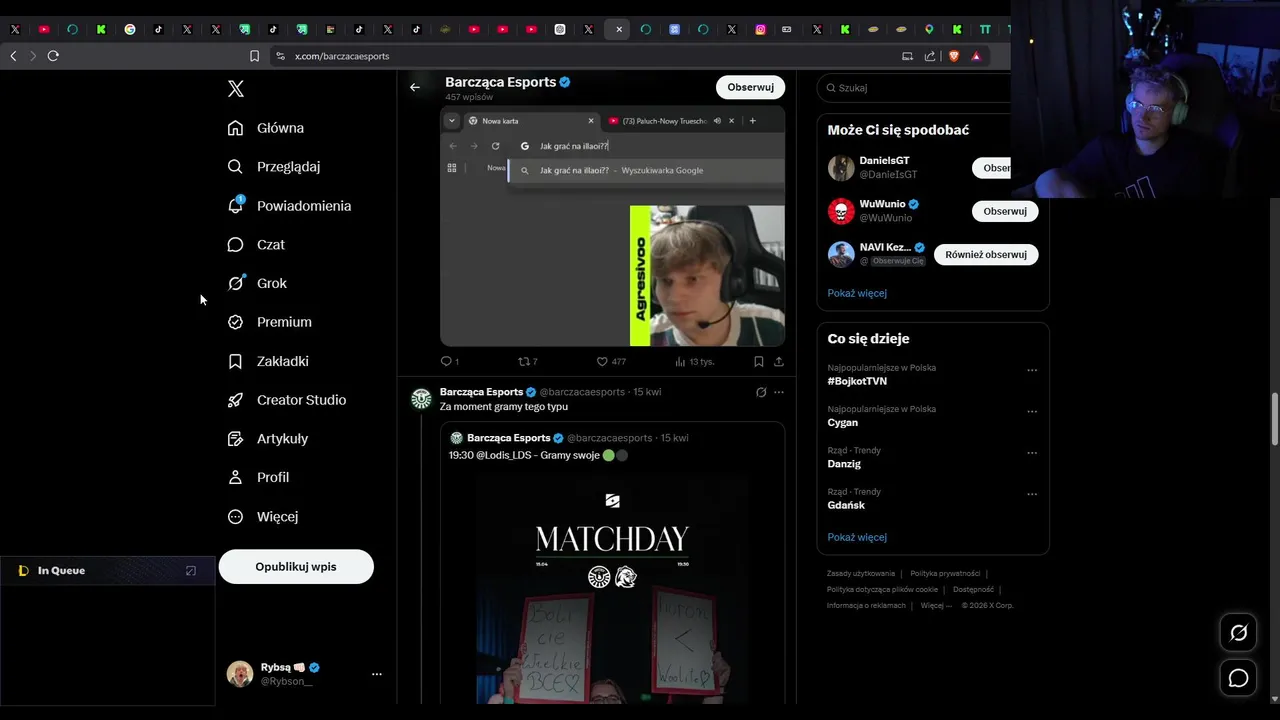Open Zakładki bookmarks
1280x720 pixels.
[268, 361]
